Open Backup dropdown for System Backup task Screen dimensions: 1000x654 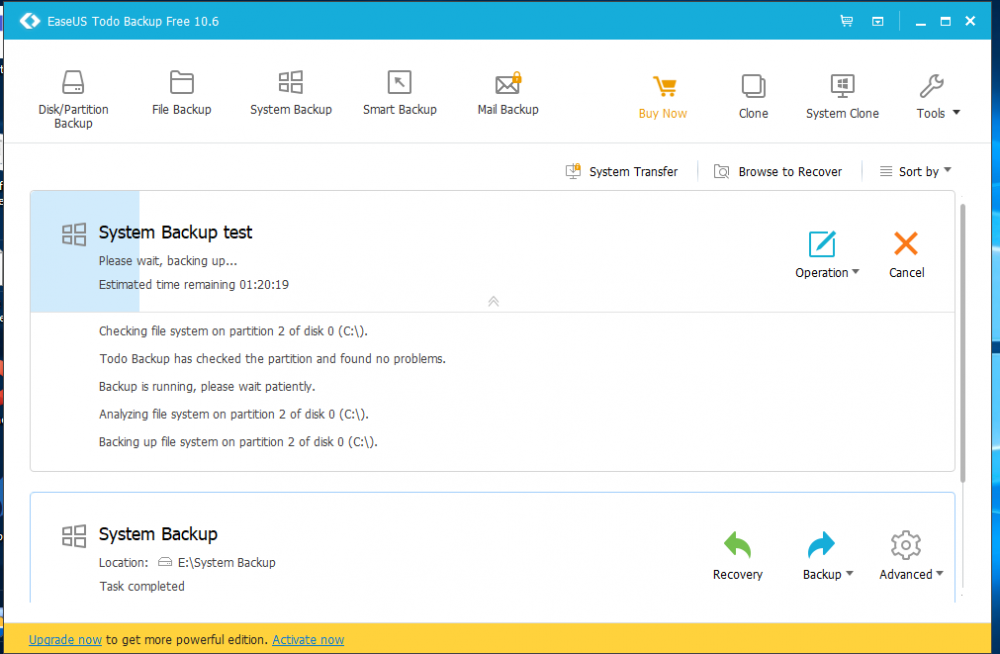827,556
